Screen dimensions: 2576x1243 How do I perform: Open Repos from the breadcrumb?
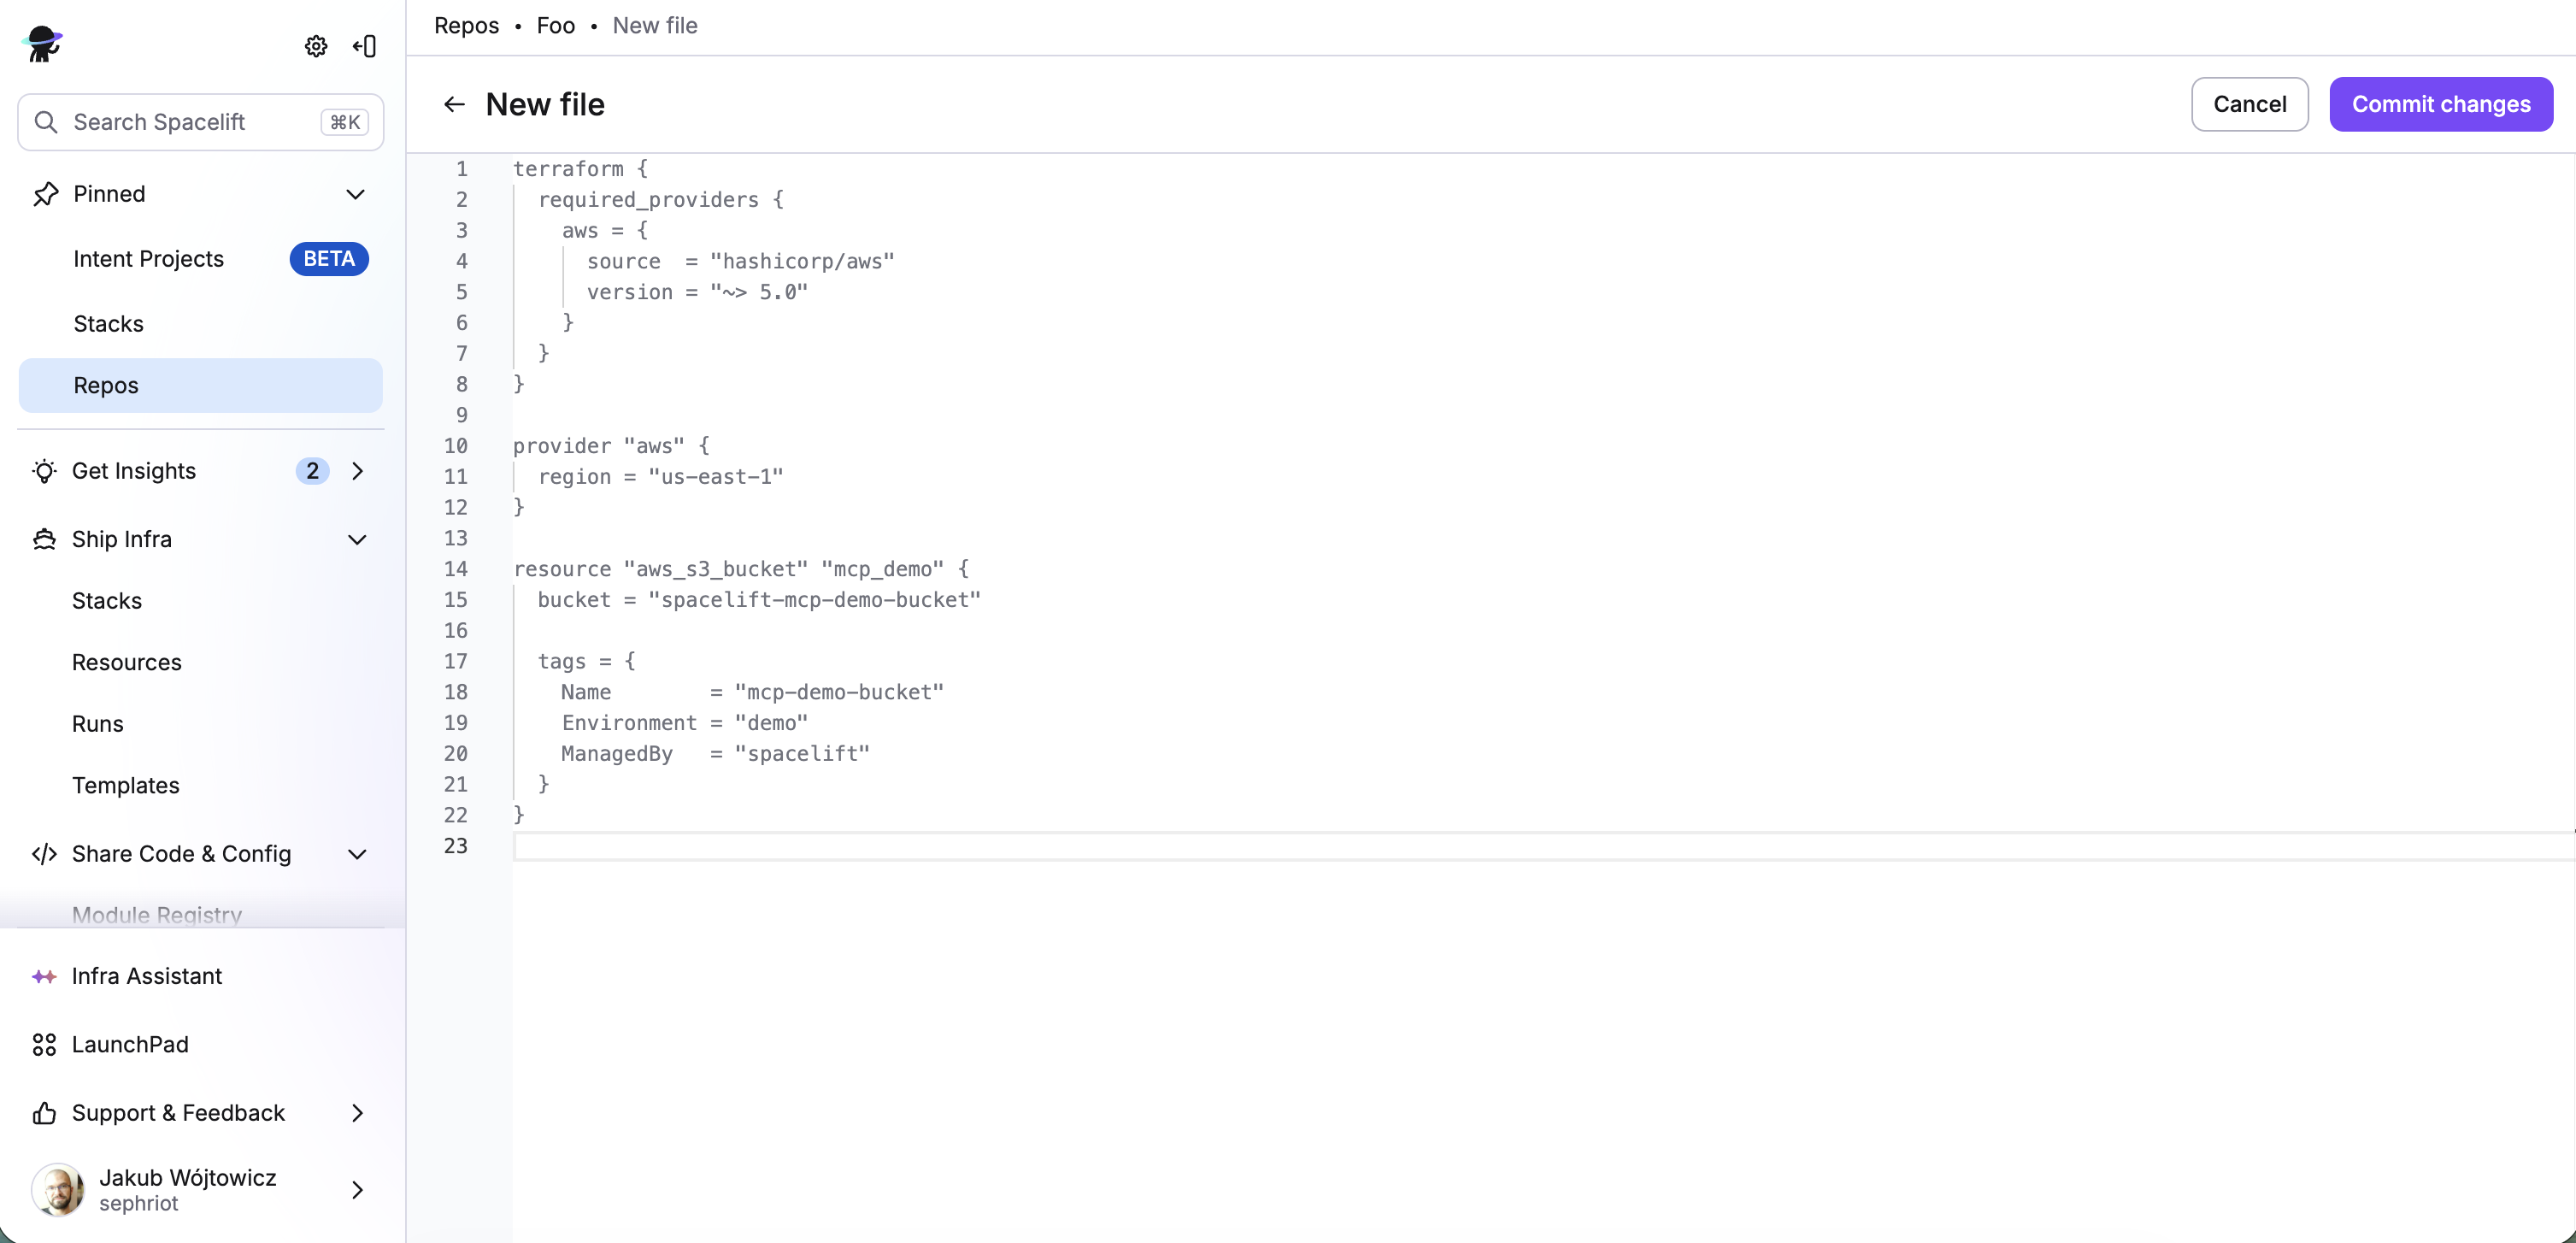tap(466, 25)
